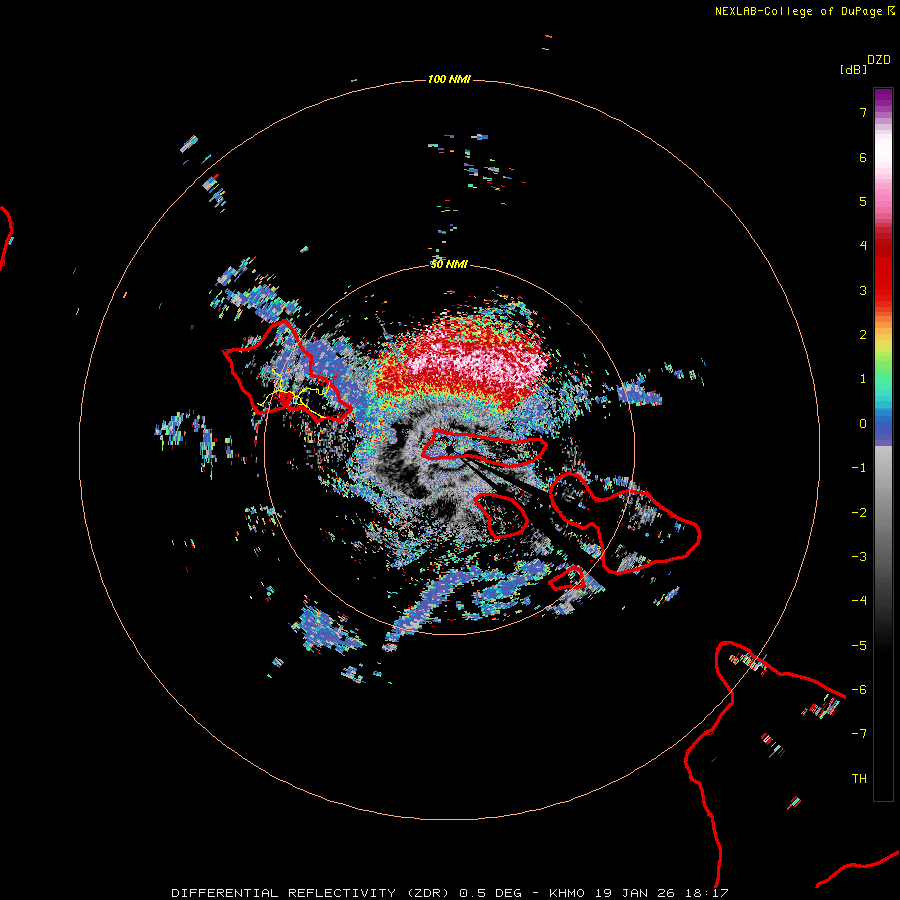Click the 4 dB tick label on the color scale
900x900 pixels.
(863, 246)
